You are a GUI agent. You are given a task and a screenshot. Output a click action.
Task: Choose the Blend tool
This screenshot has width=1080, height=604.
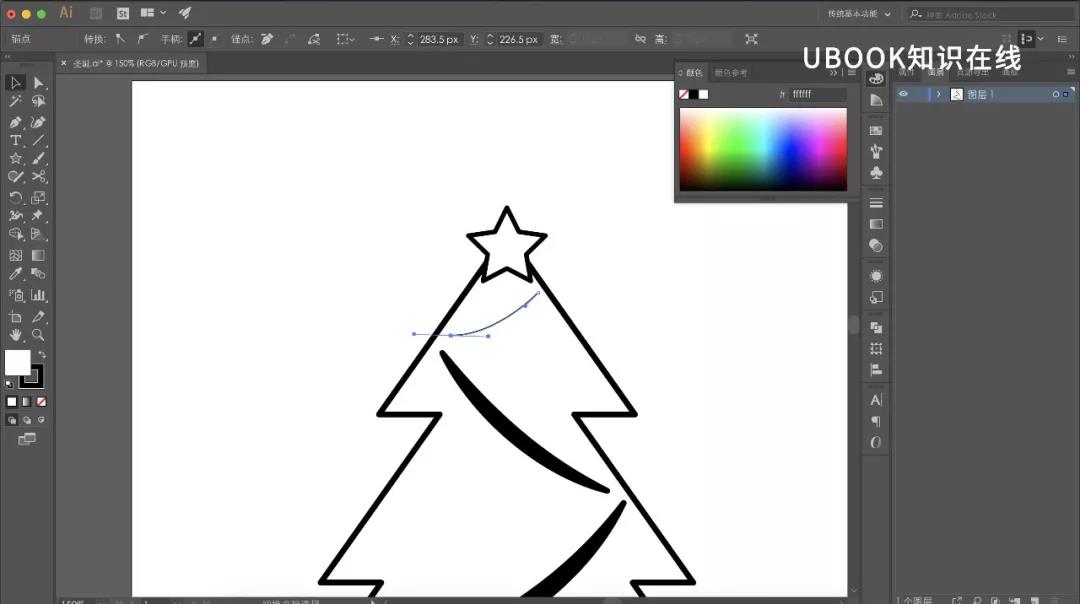click(38, 274)
